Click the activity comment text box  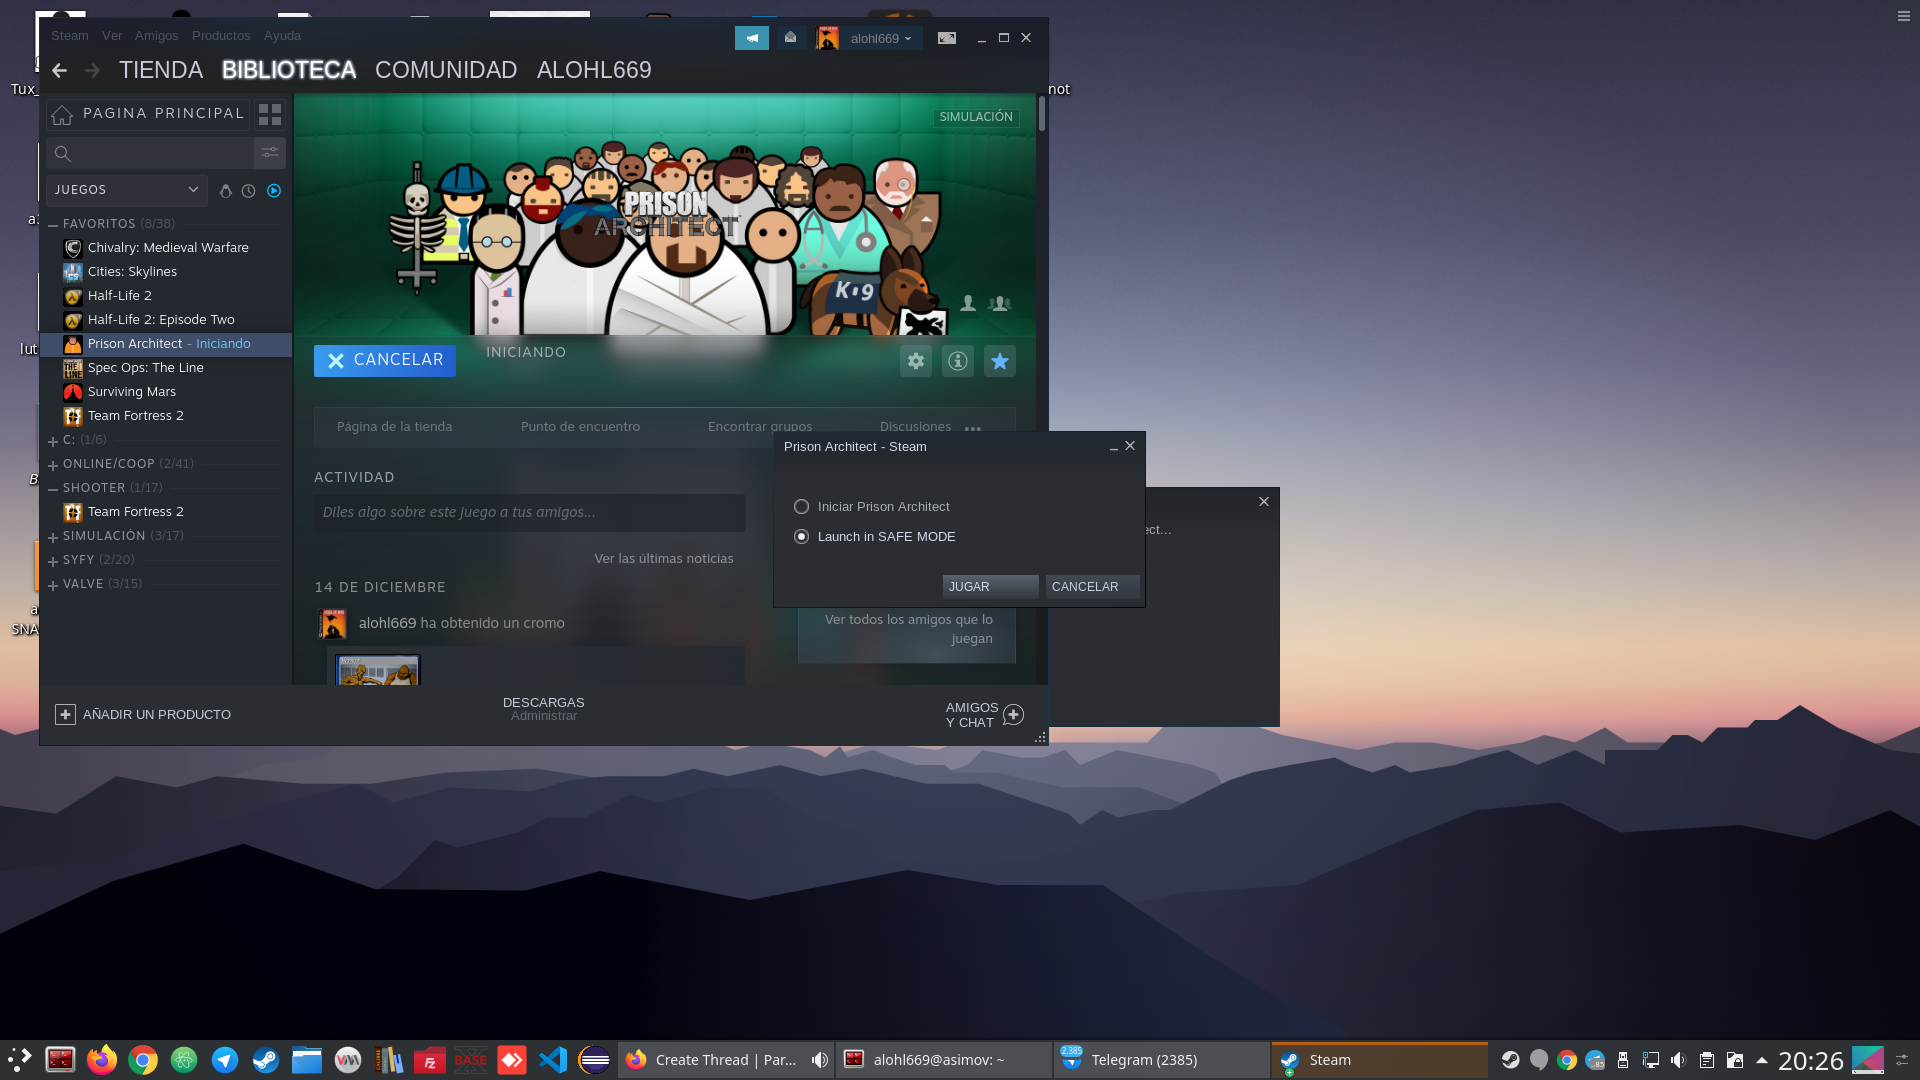click(x=530, y=512)
